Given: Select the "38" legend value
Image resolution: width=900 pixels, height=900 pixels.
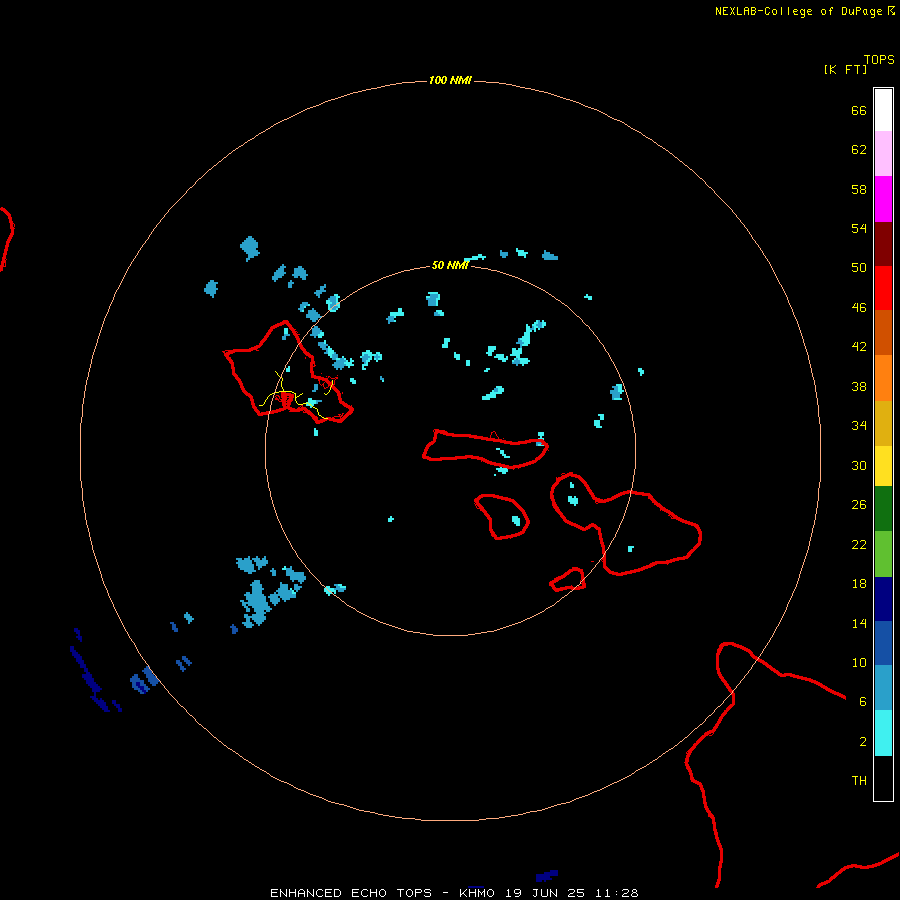Looking at the screenshot, I should coord(859,386).
